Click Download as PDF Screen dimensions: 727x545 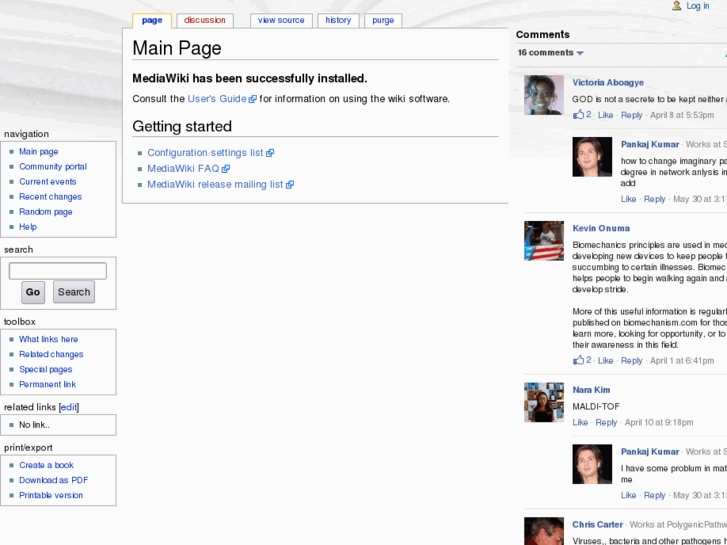[x=53, y=481]
